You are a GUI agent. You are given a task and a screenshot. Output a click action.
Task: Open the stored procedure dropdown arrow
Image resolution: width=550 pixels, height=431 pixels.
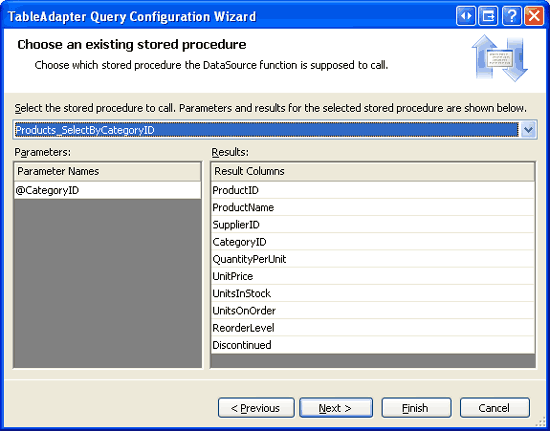(528, 130)
